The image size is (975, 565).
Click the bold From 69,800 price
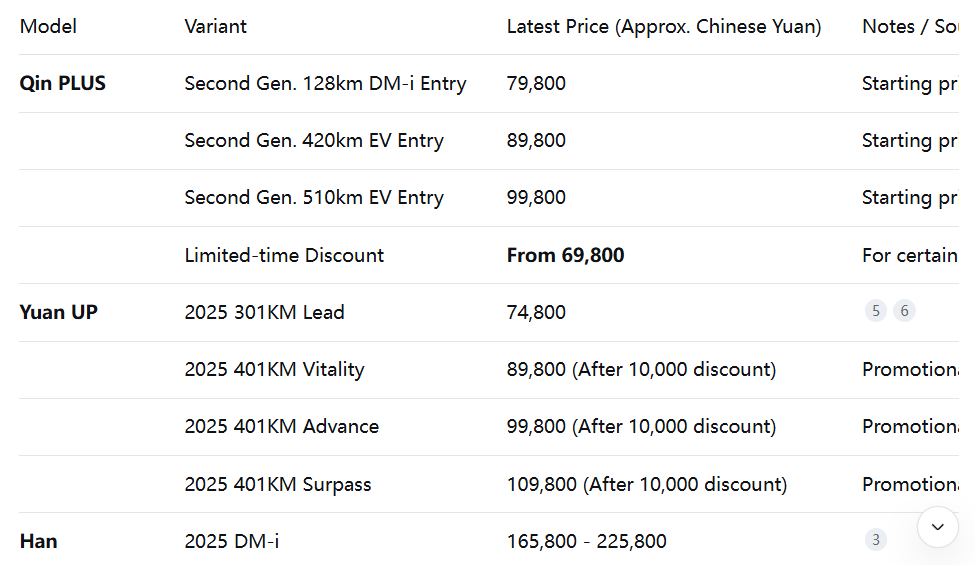click(565, 255)
